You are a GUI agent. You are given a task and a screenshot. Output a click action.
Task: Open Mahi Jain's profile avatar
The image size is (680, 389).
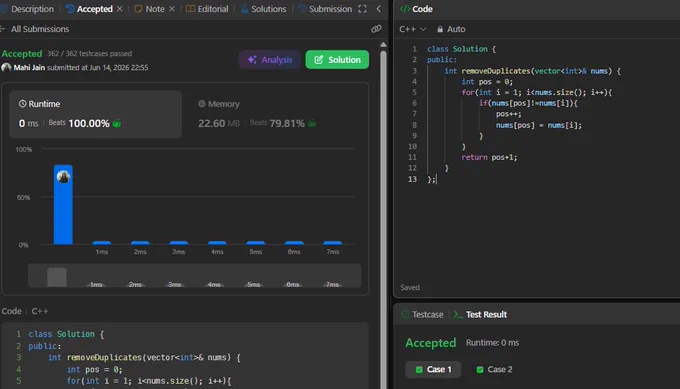pos(6,68)
